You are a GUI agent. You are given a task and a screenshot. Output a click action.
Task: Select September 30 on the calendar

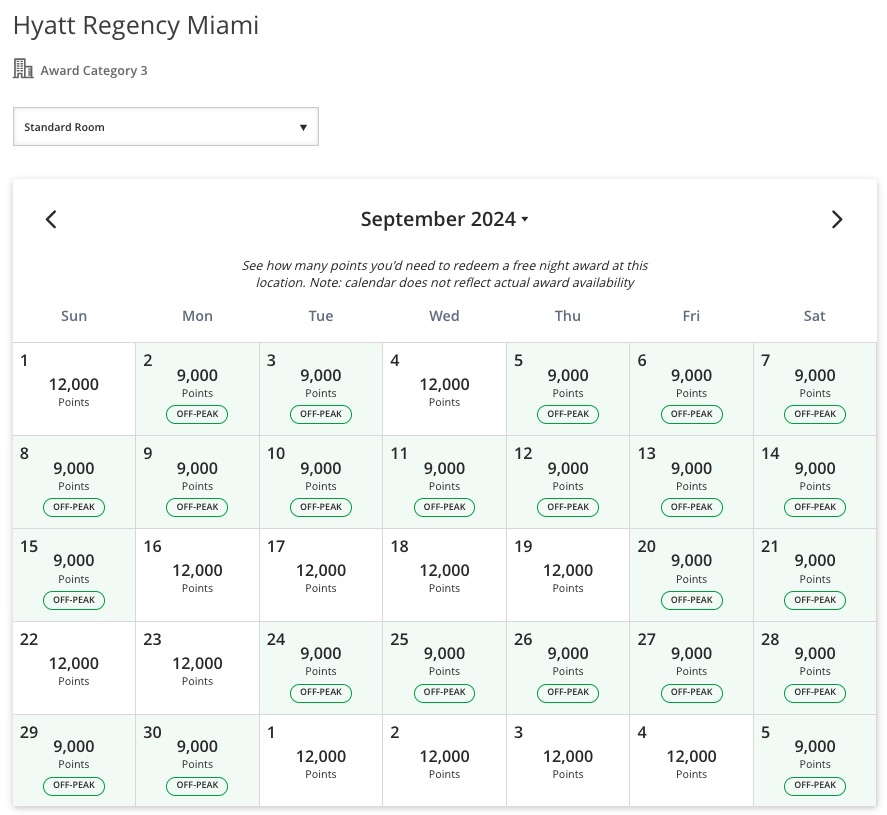pos(197,760)
